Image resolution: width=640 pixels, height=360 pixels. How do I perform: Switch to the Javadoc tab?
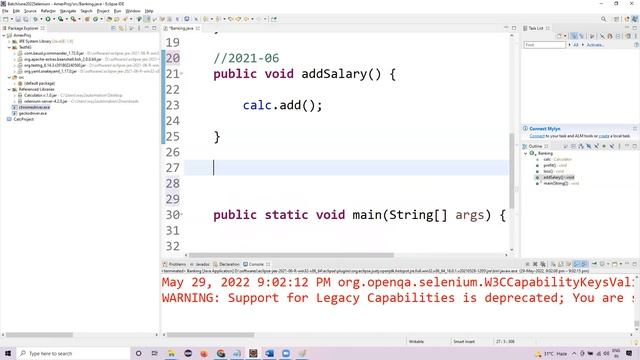[x=200, y=264]
